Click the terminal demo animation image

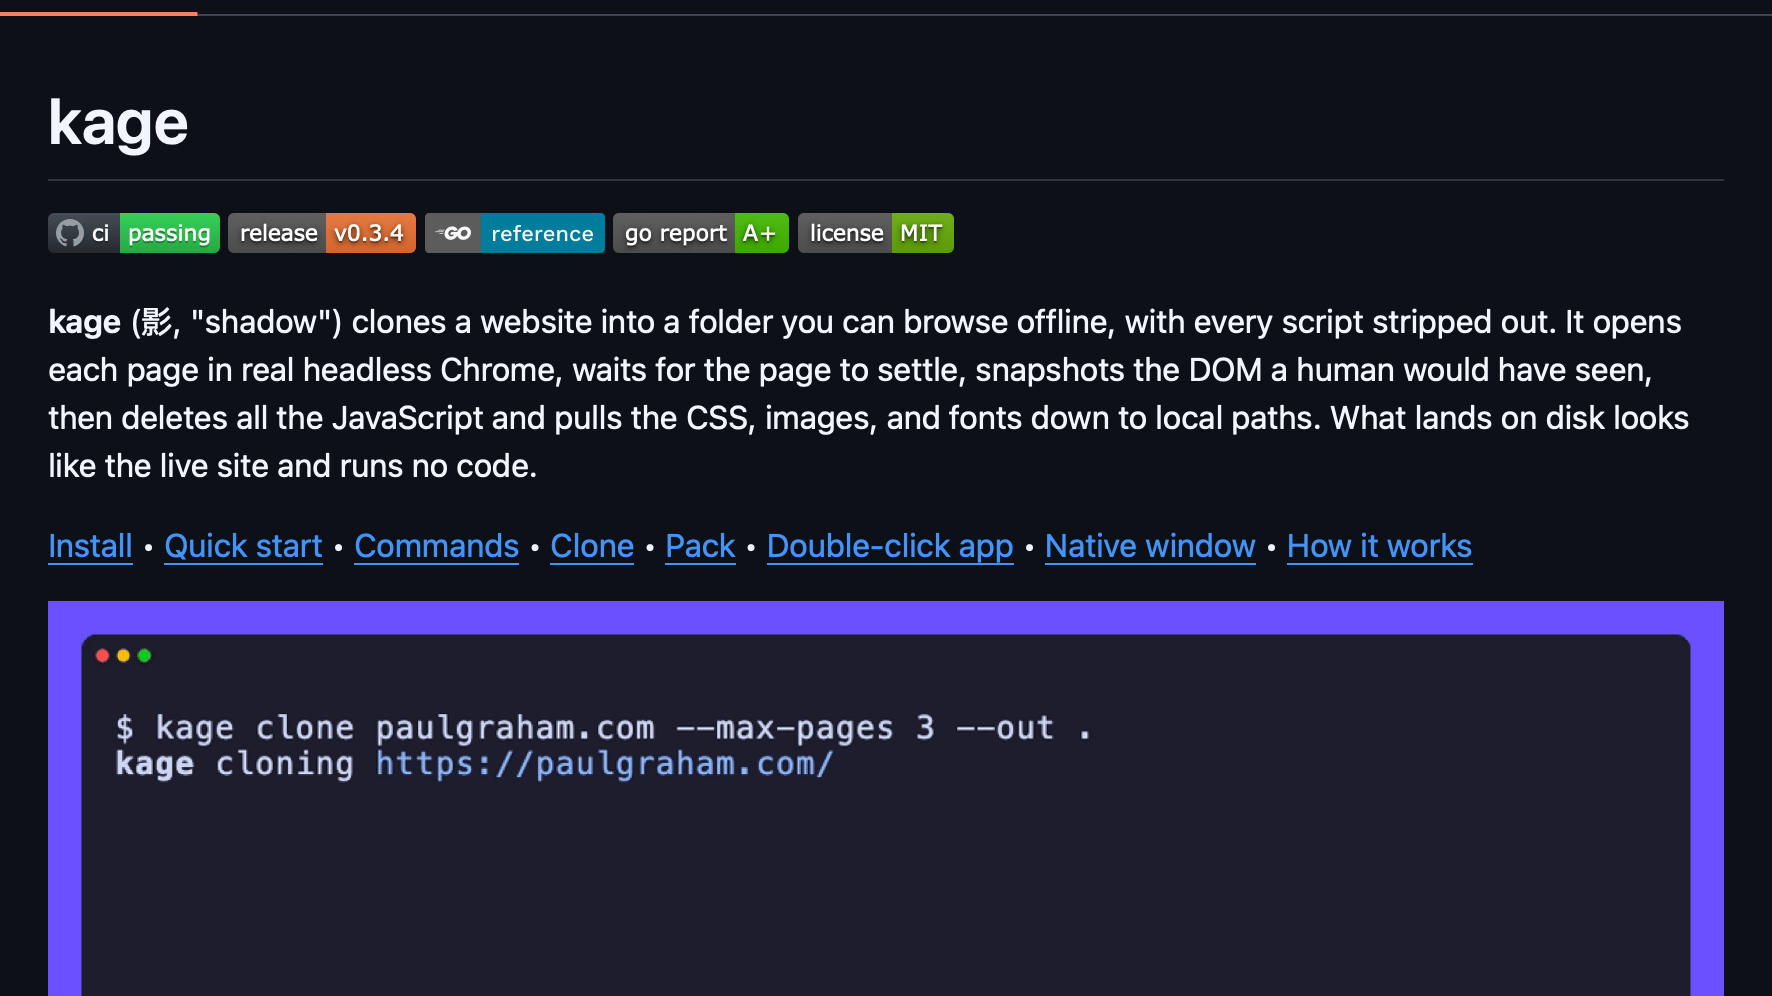point(886,798)
